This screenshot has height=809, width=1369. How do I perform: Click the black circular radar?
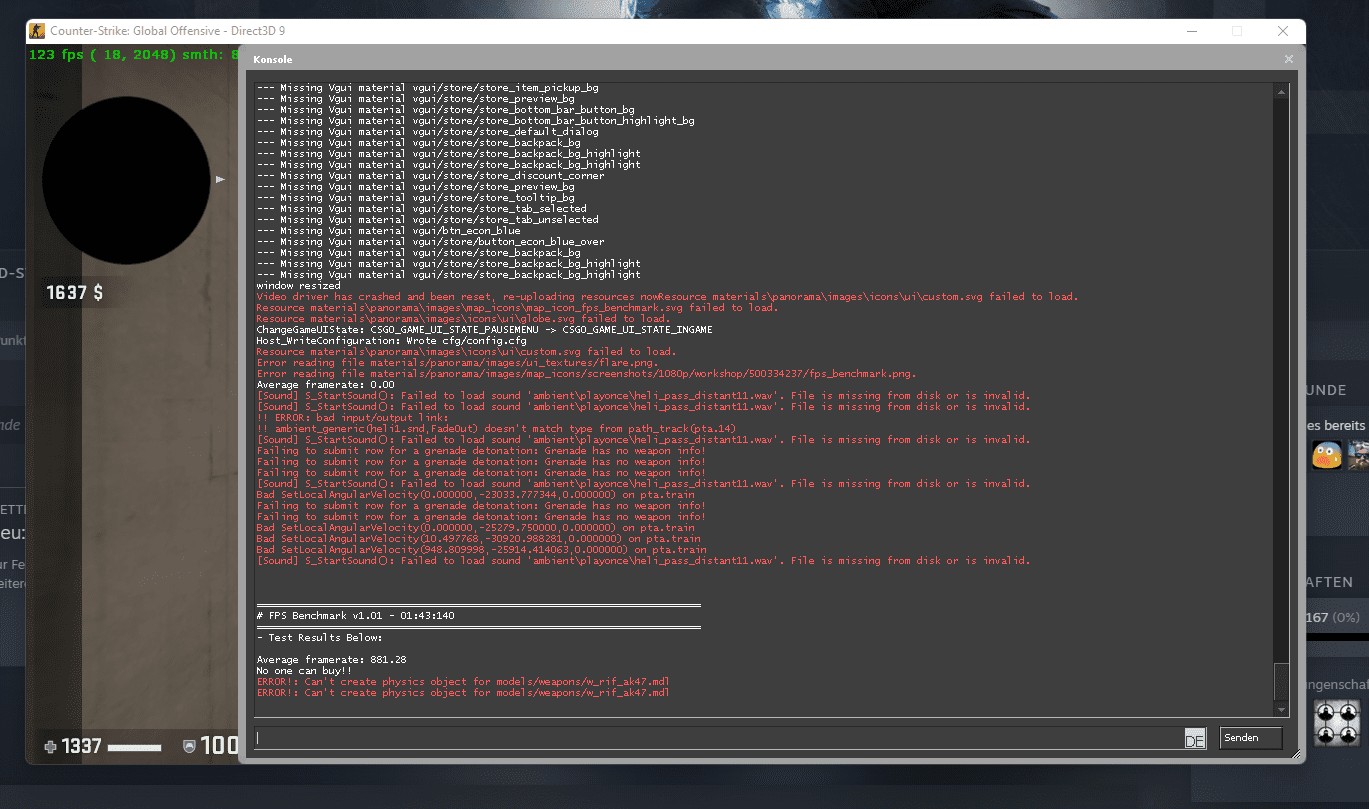(126, 179)
